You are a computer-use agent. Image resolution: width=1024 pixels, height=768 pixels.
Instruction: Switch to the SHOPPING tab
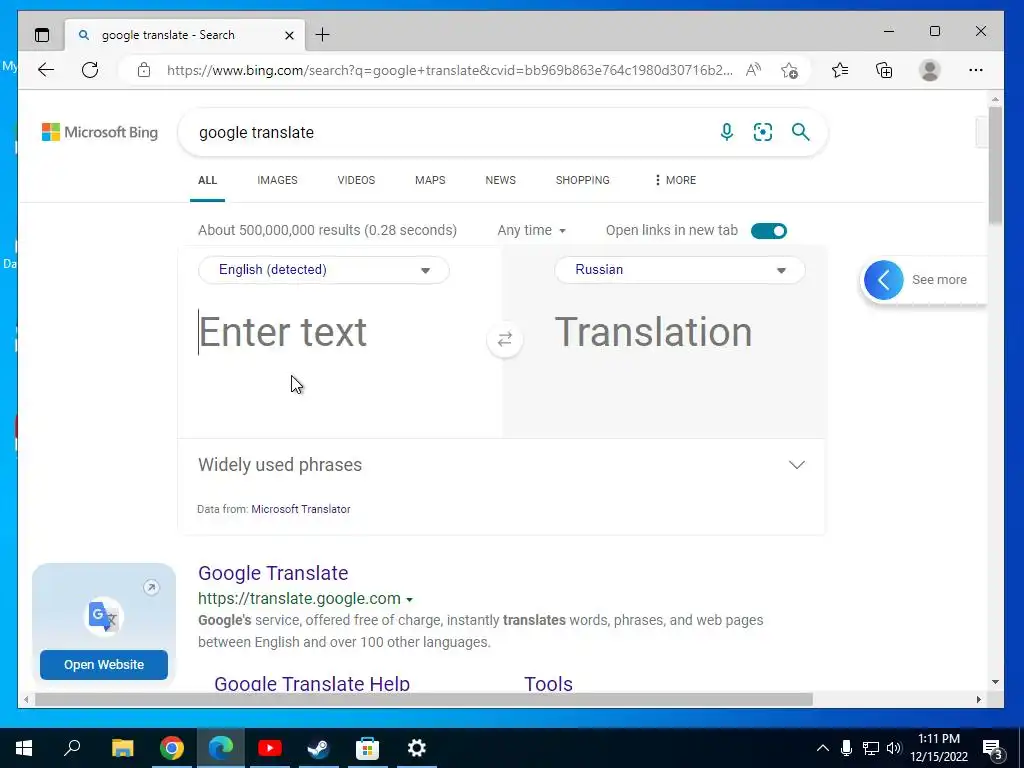pyautogui.click(x=583, y=180)
